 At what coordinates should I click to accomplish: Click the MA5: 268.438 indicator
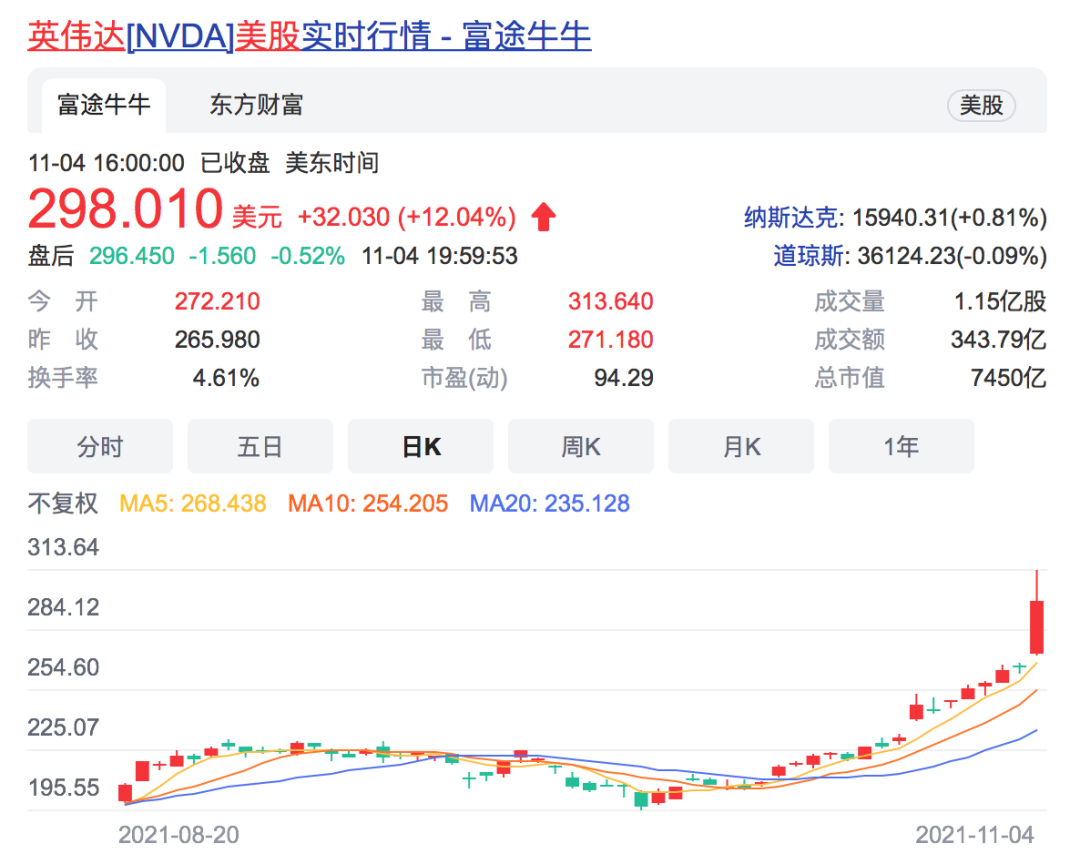pos(193,503)
